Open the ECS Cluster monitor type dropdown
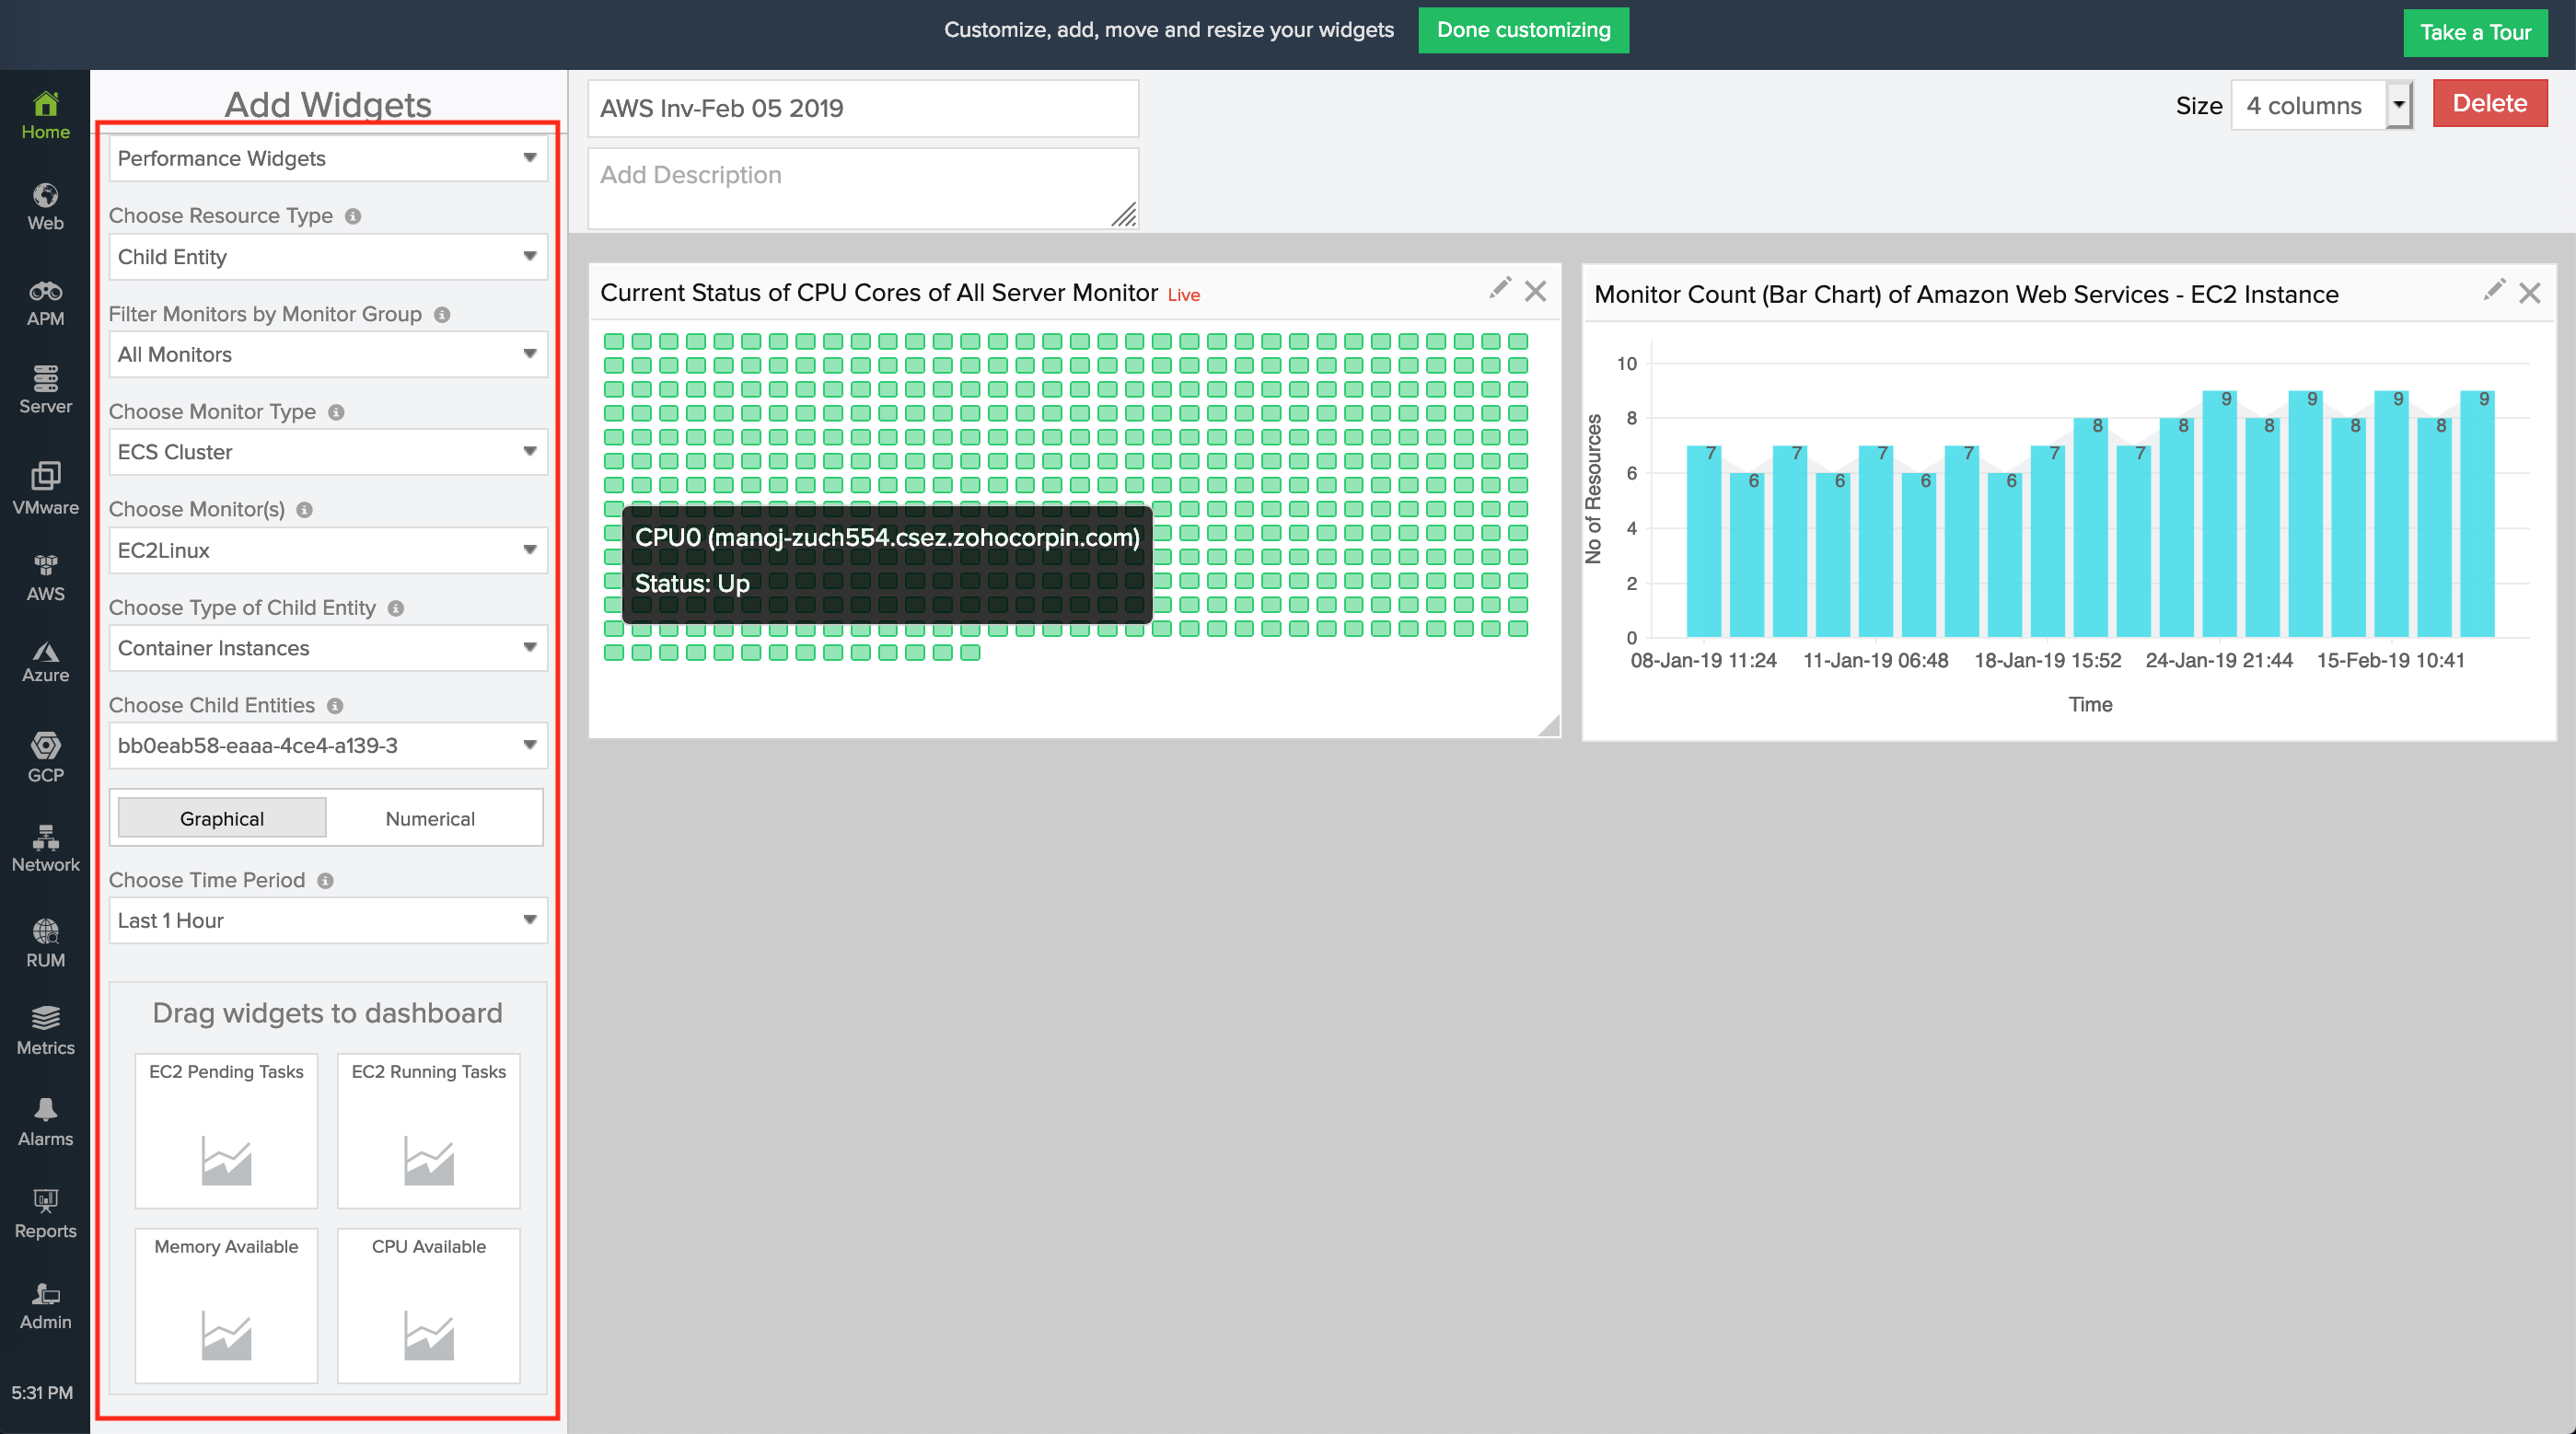2576x1434 pixels. (328, 452)
